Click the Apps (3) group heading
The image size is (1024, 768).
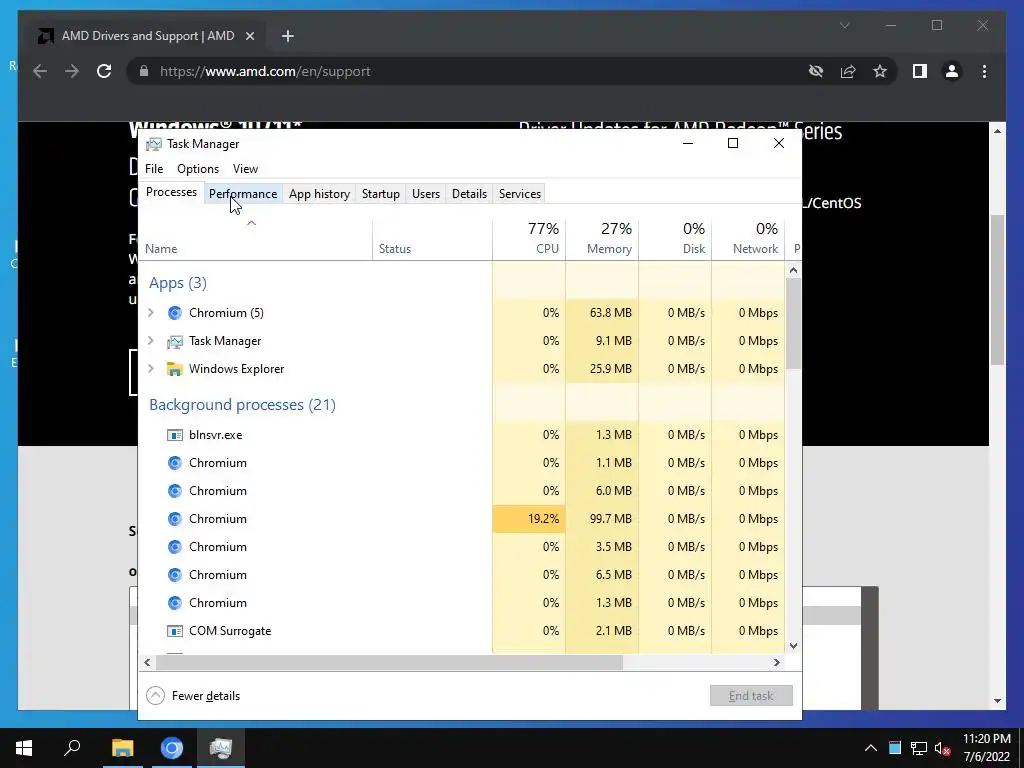pos(178,283)
